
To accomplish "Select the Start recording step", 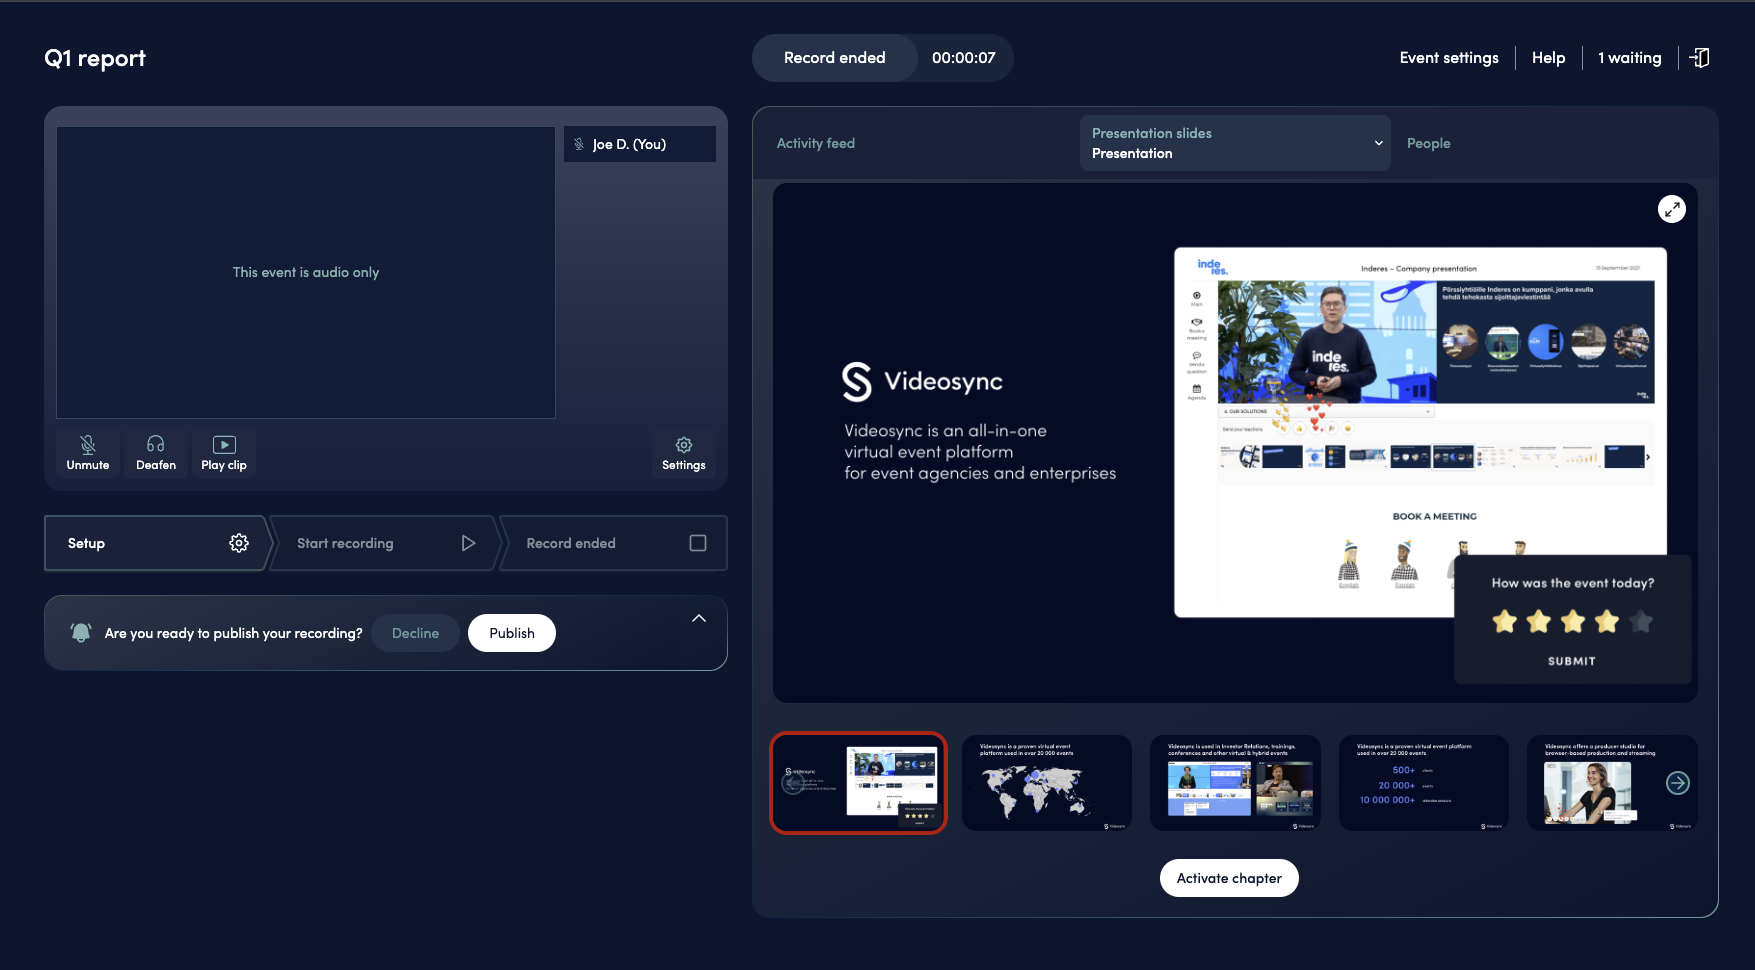I will (384, 543).
